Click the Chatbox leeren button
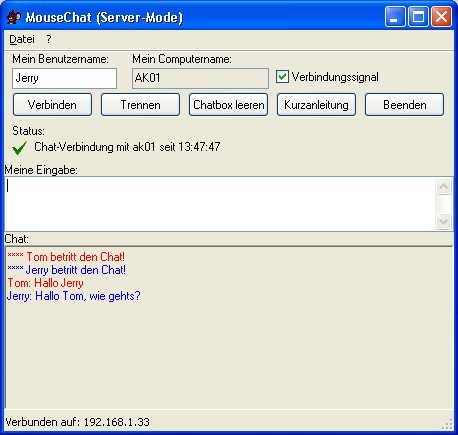Screen dimensions: 458x435 [228, 105]
